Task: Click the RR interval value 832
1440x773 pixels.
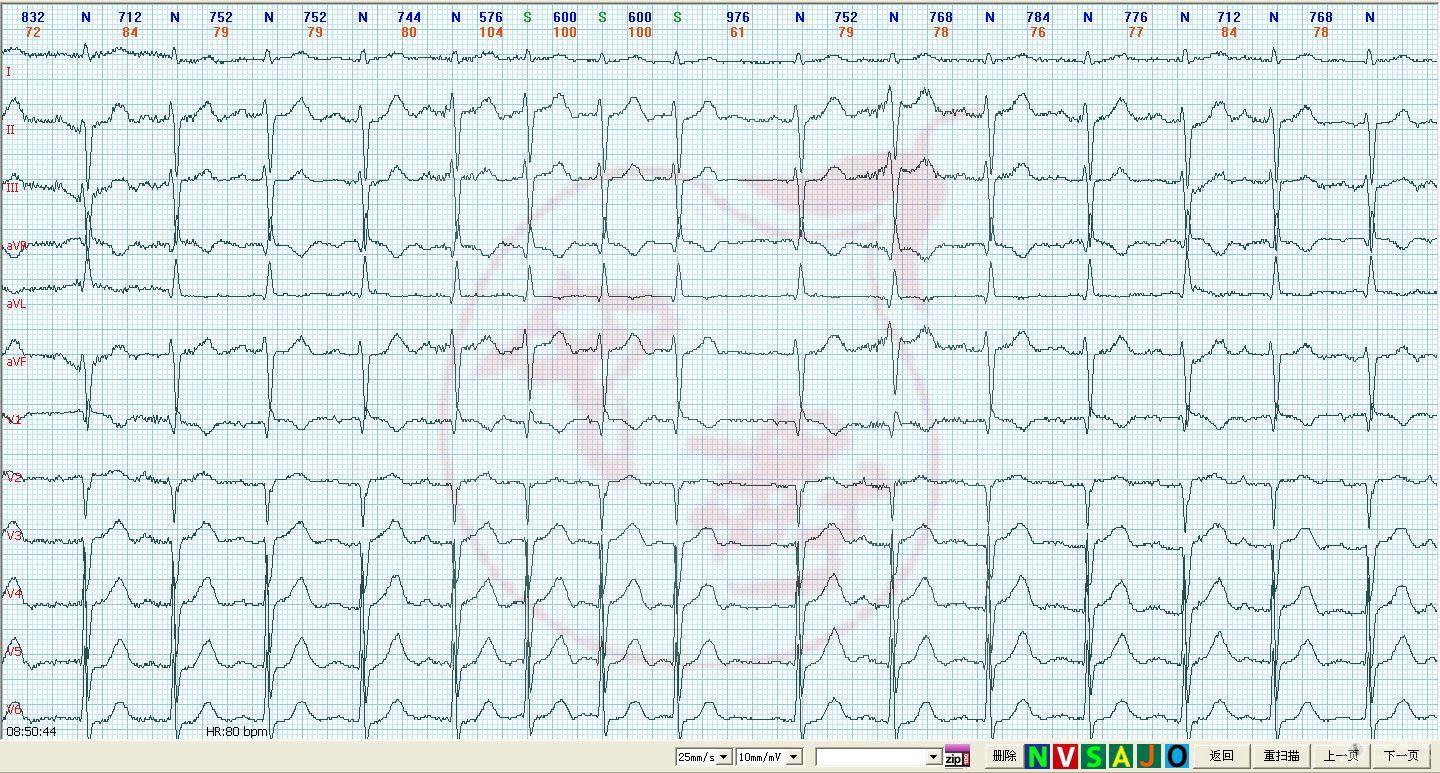Action: click(33, 17)
